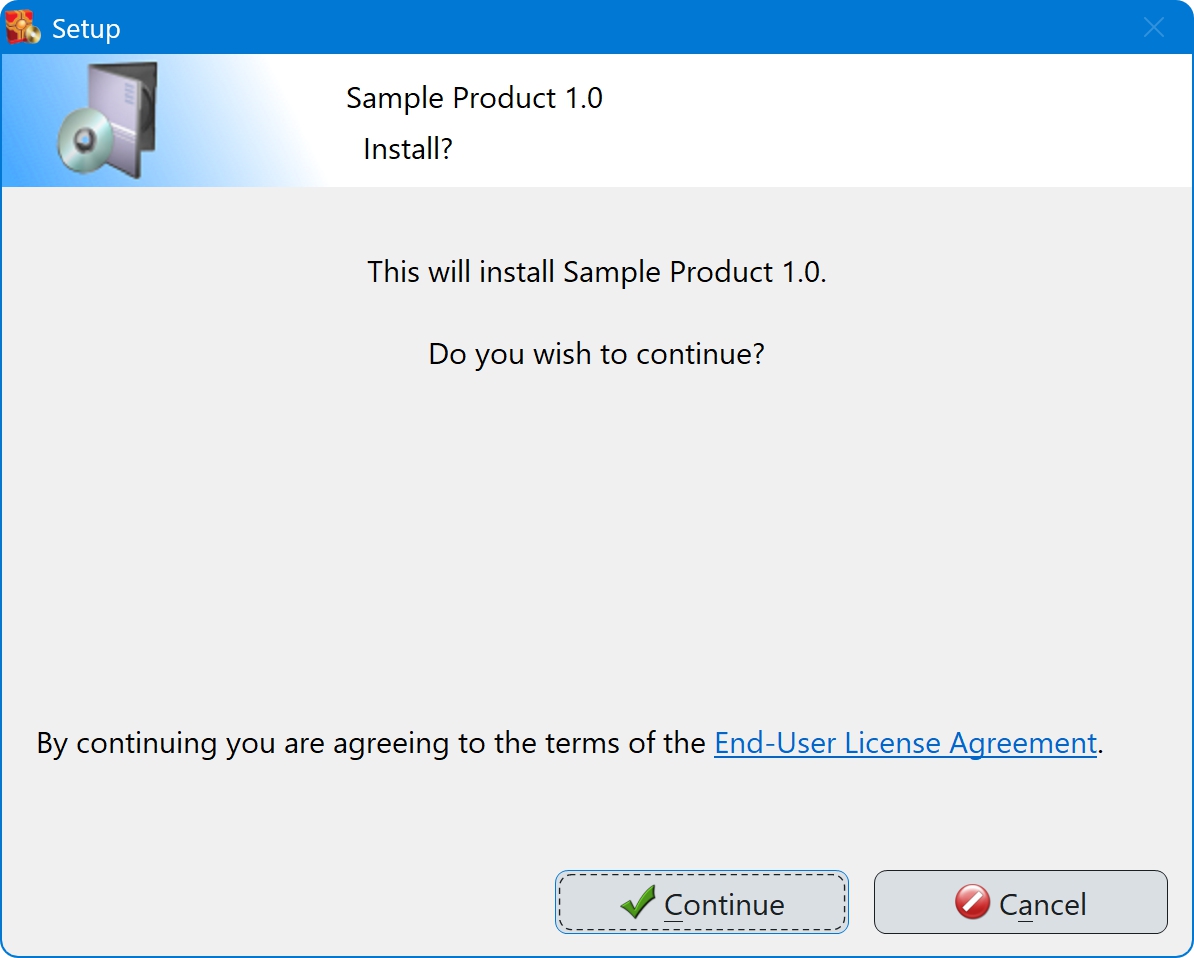Click the "Sample Product 1.0" header title
Image resolution: width=1194 pixels, height=958 pixels.
[x=474, y=98]
